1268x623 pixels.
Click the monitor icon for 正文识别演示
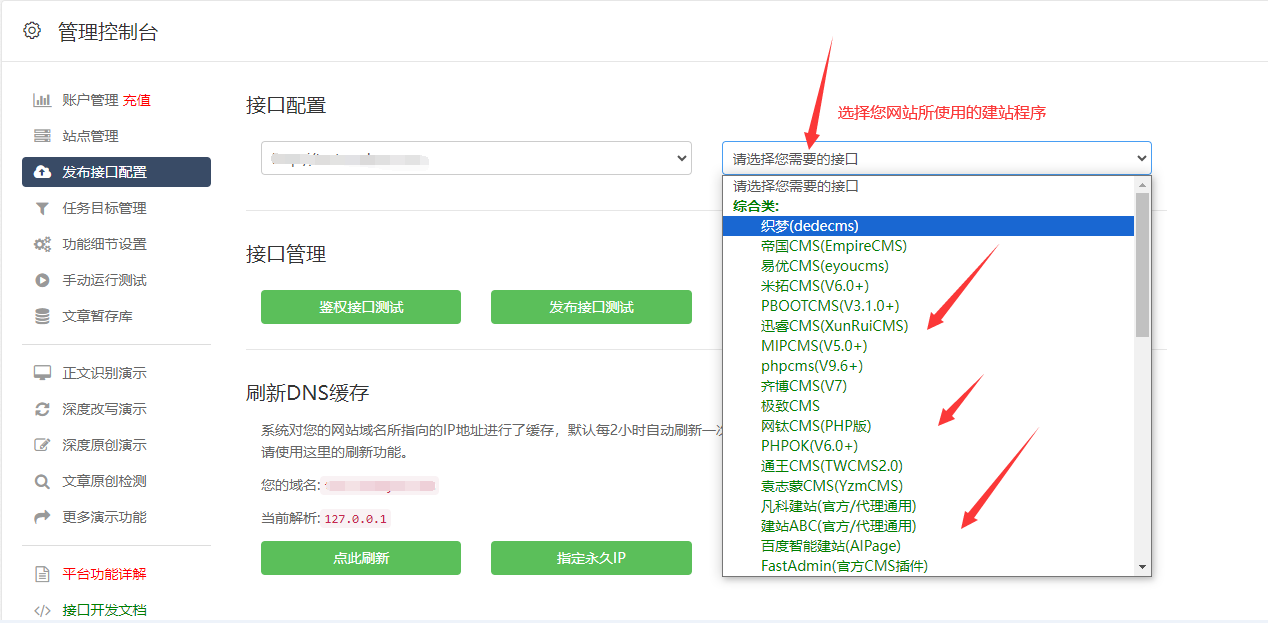pyautogui.click(x=42, y=373)
